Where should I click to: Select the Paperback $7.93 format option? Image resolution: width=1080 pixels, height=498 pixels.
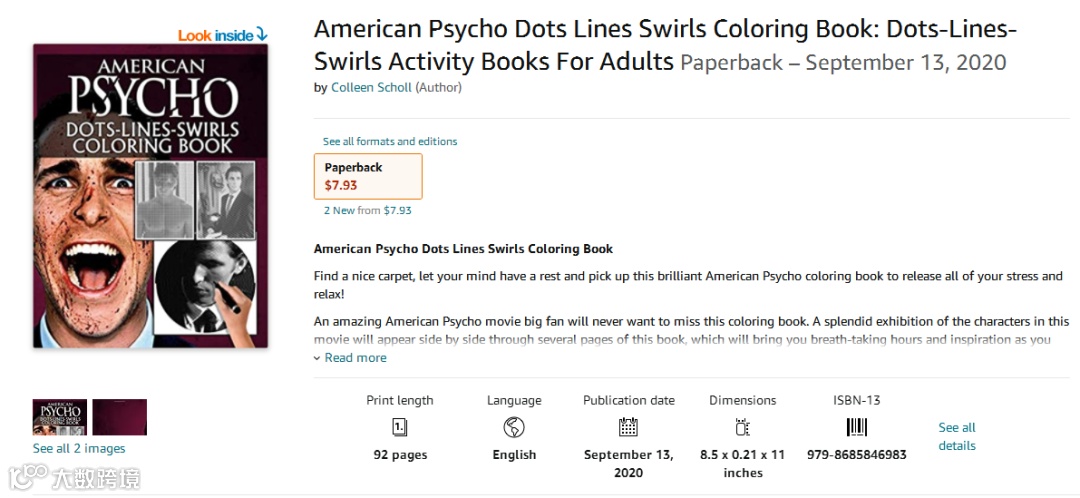tap(368, 176)
